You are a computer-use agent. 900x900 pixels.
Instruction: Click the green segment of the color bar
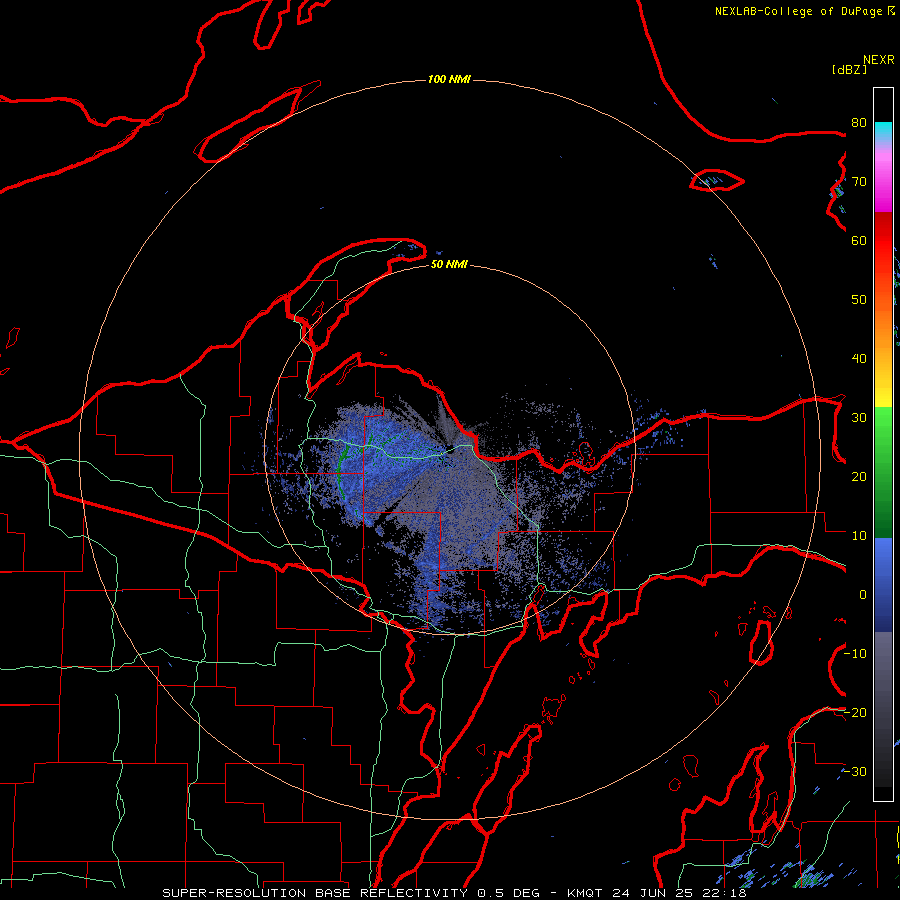coord(883,472)
